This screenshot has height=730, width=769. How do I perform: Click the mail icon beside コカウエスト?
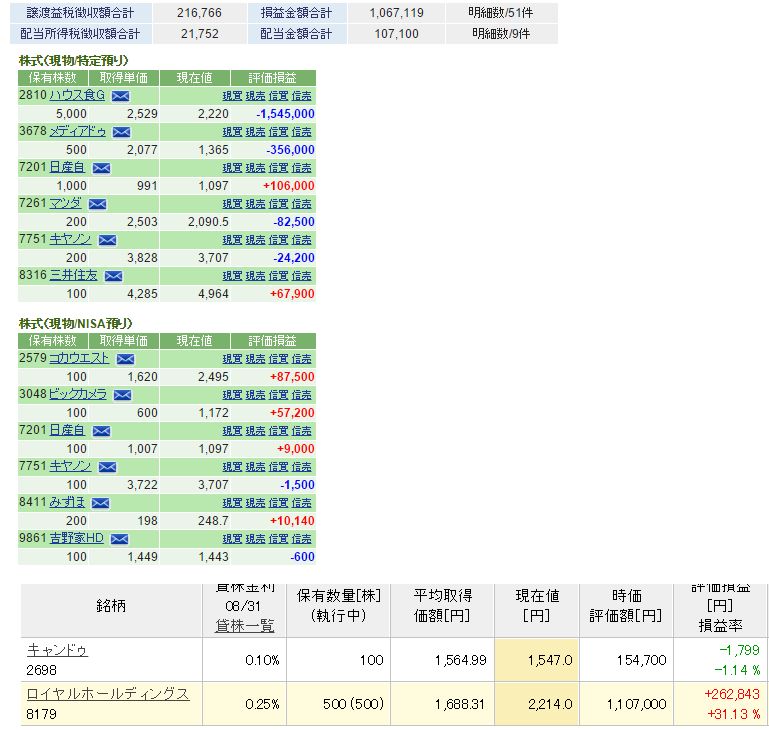[125, 359]
